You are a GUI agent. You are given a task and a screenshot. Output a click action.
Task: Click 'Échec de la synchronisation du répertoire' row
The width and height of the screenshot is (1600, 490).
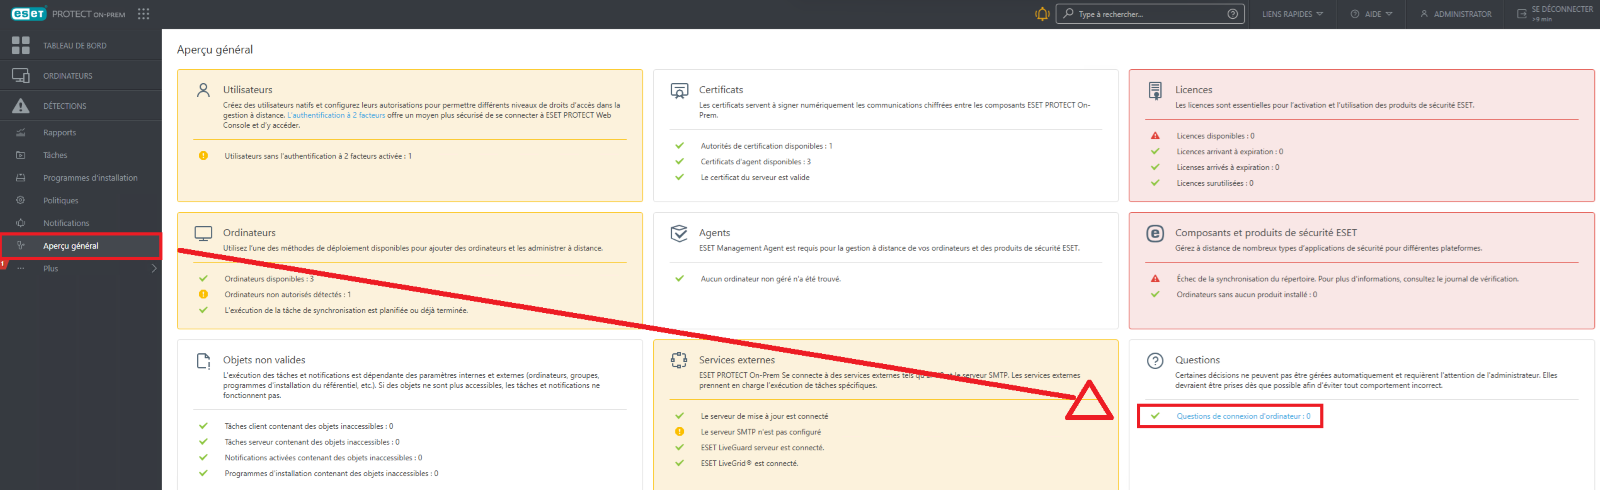click(x=1348, y=279)
